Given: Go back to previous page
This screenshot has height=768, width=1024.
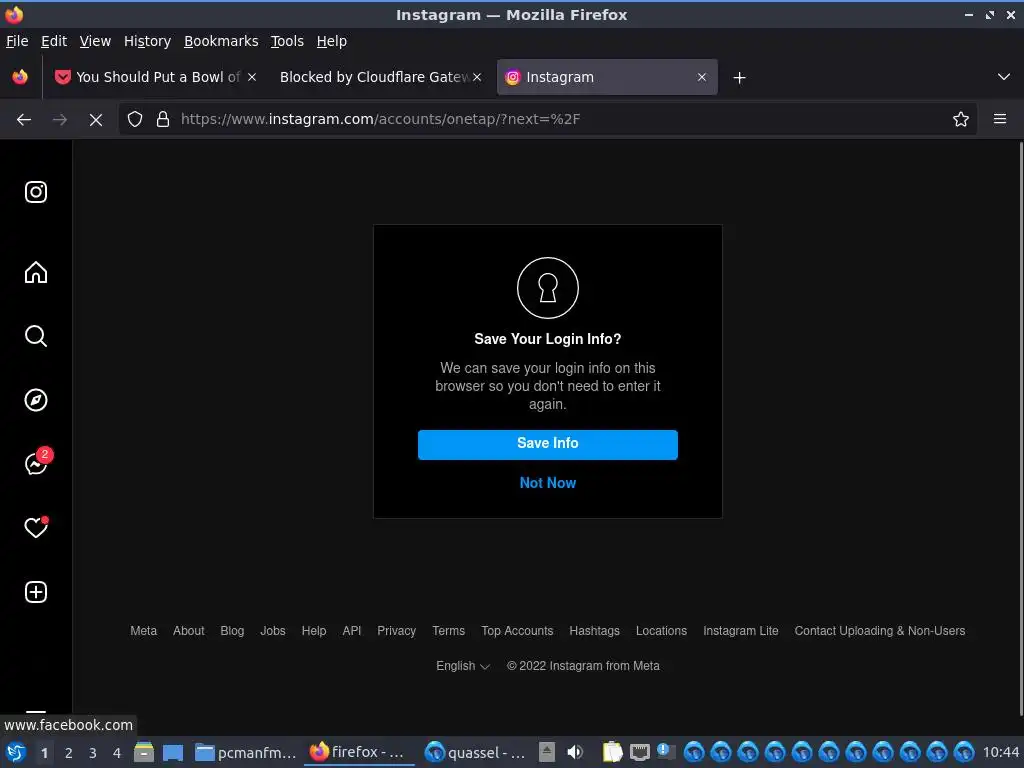Looking at the screenshot, I should [x=24, y=120].
